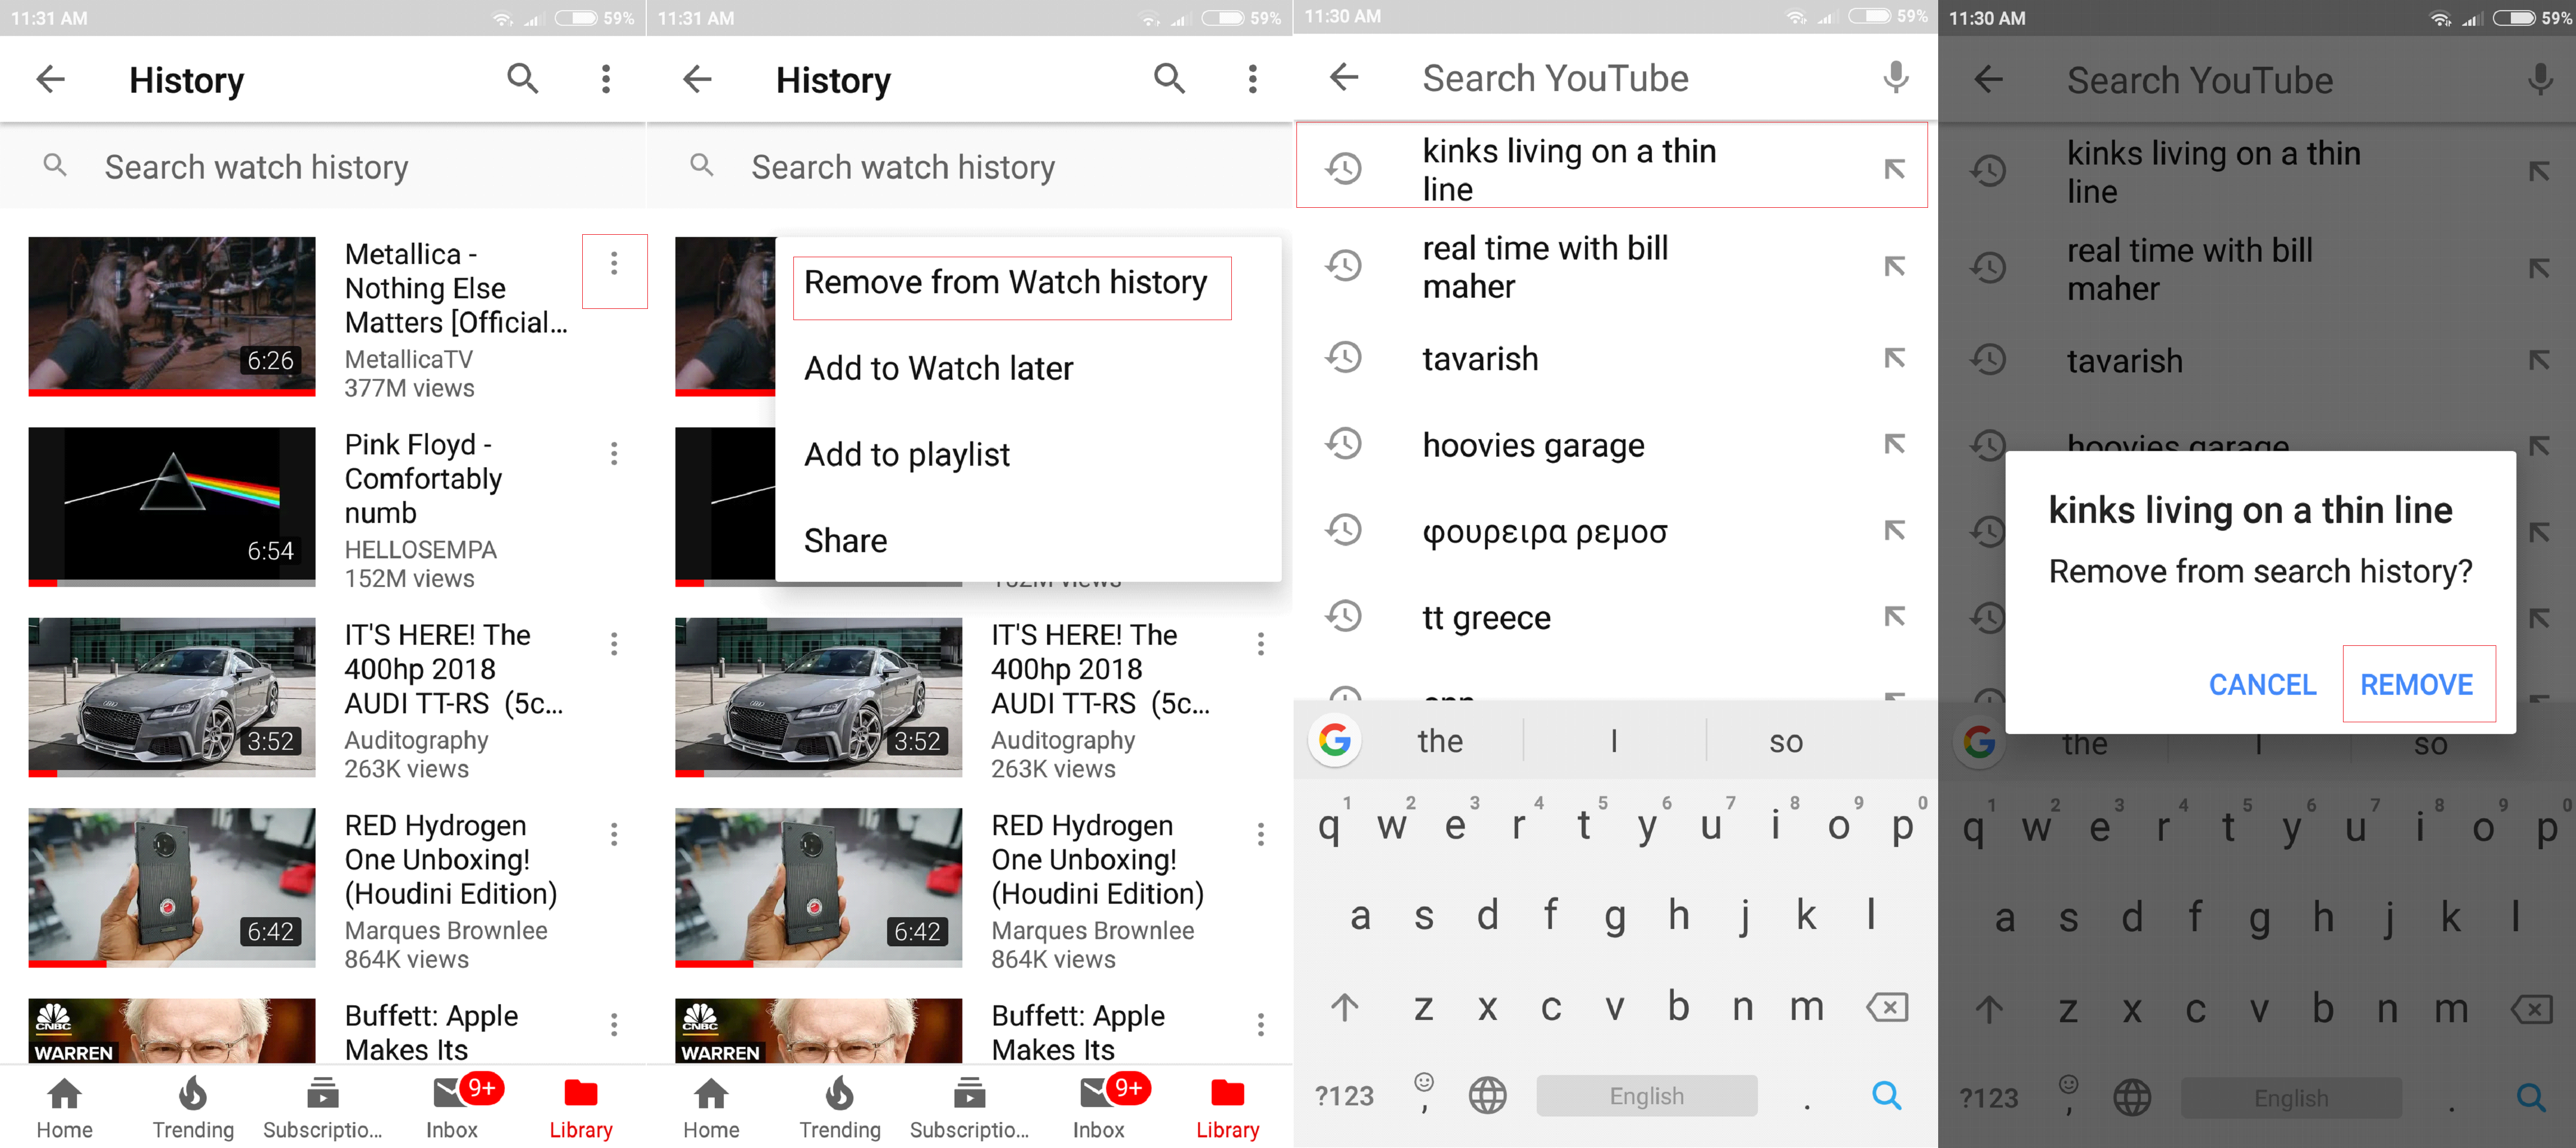Open options for RED Hydrogen video, second screen
Viewport: 2576px width, 1148px height.
(1261, 834)
